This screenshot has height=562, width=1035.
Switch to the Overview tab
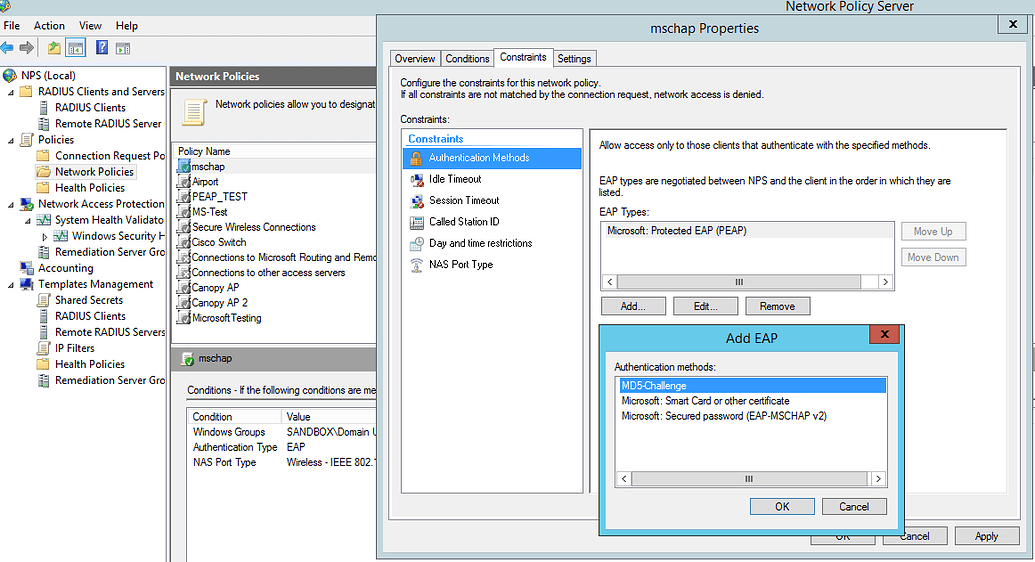point(415,59)
